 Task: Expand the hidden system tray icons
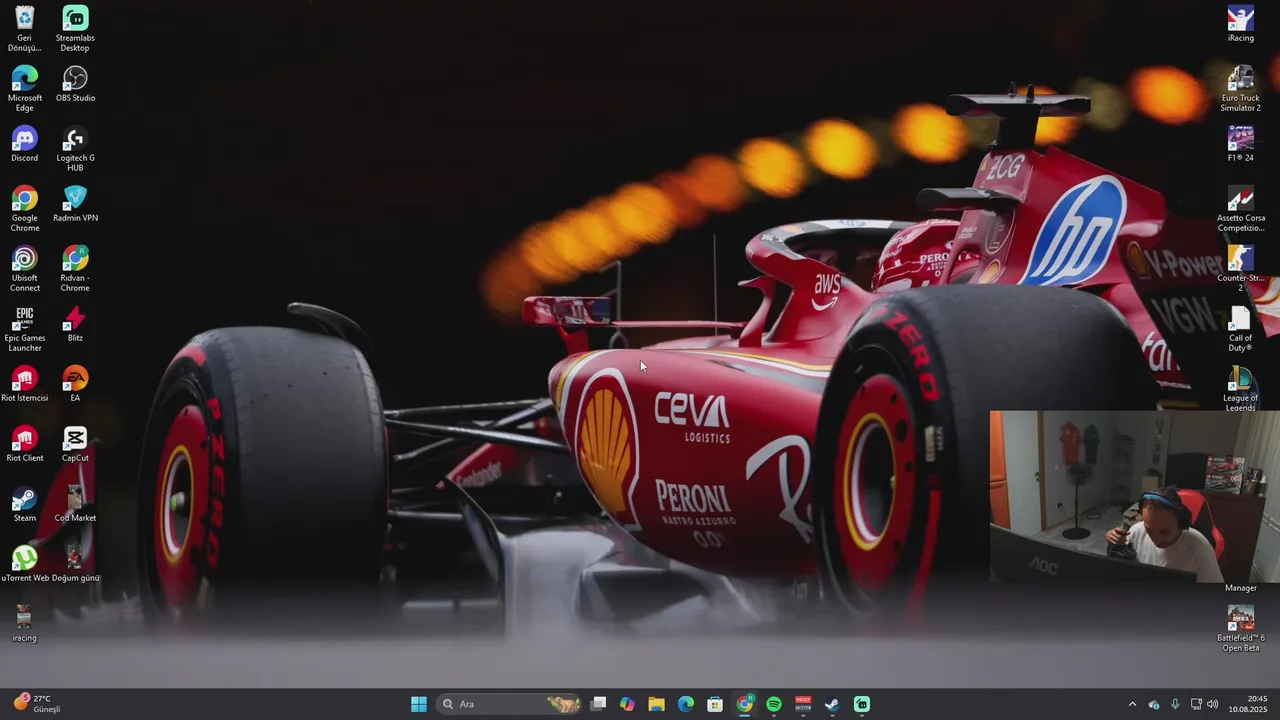coord(1132,704)
